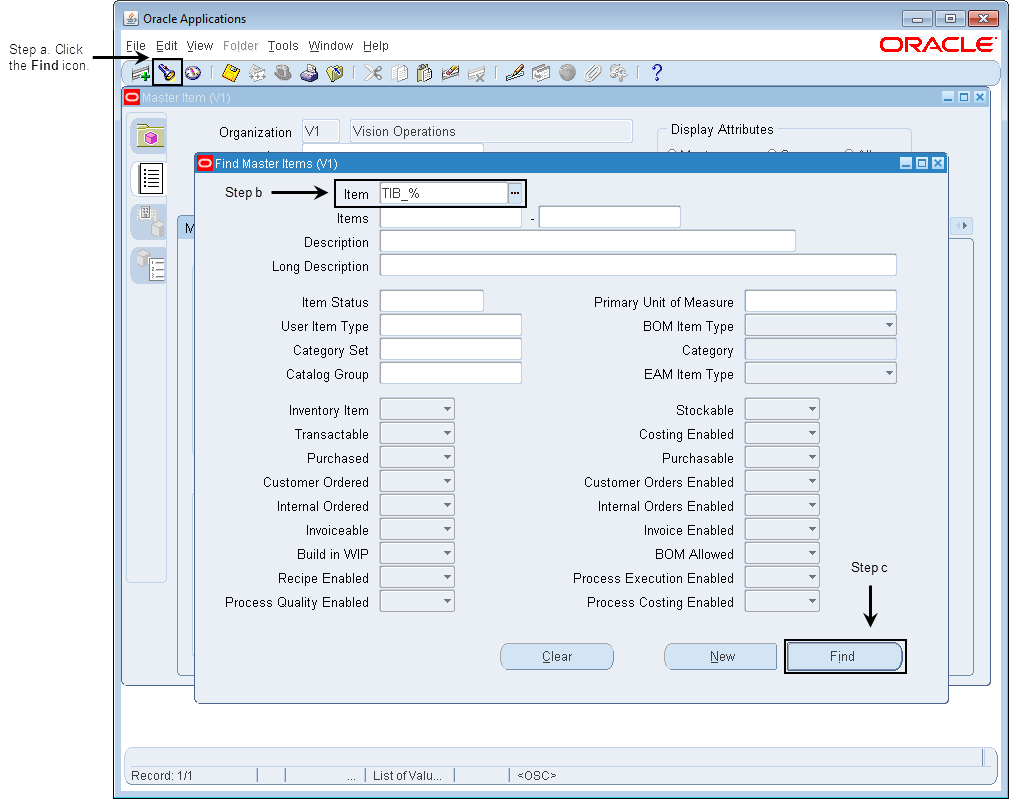Click the Print toolbar icon
1009x799 pixels.
coord(309,73)
